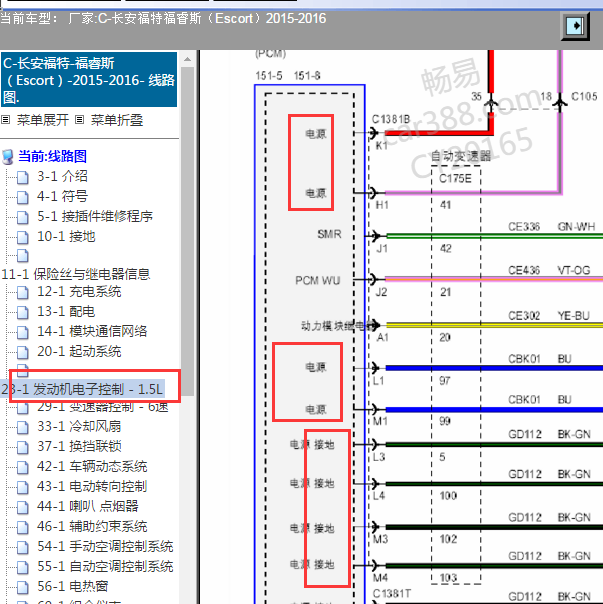This screenshot has width=603, height=604.
Task: Open 12-1 充电系统 page
Action: [79, 292]
